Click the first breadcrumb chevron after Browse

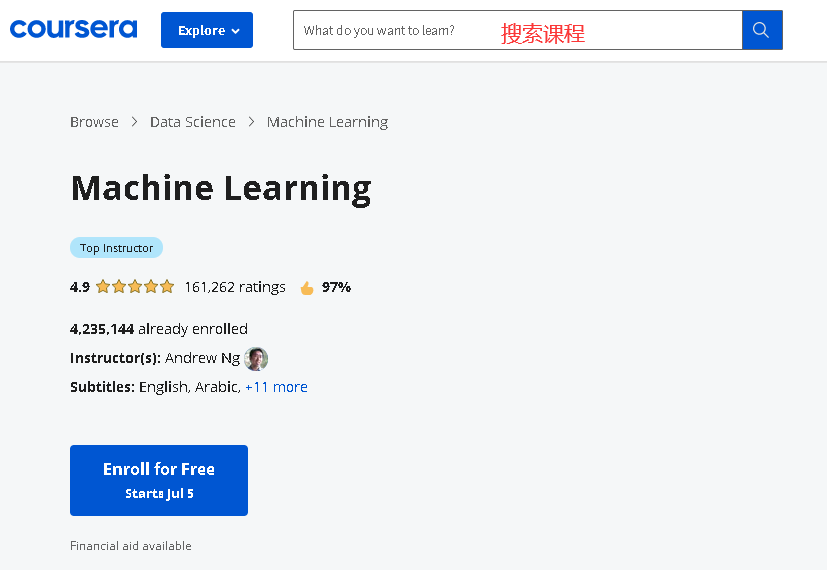[x=135, y=122]
